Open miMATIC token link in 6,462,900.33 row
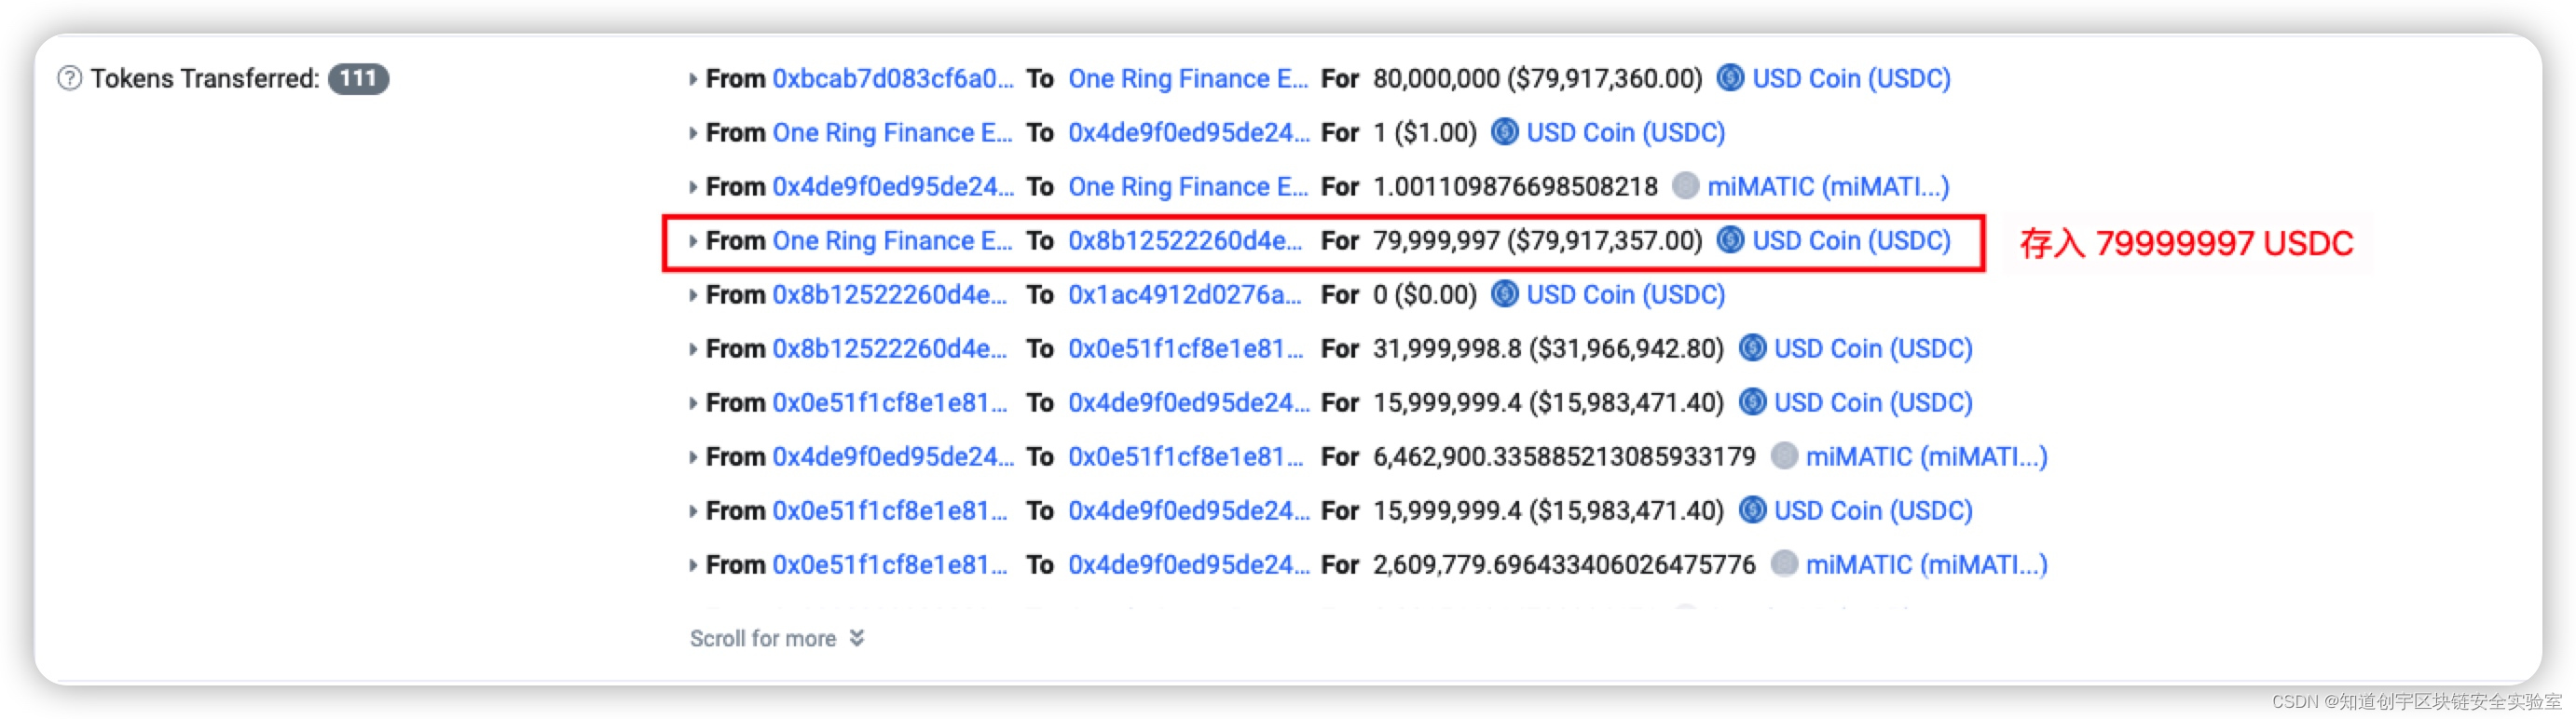The width and height of the screenshot is (2576, 719). (x=1926, y=456)
